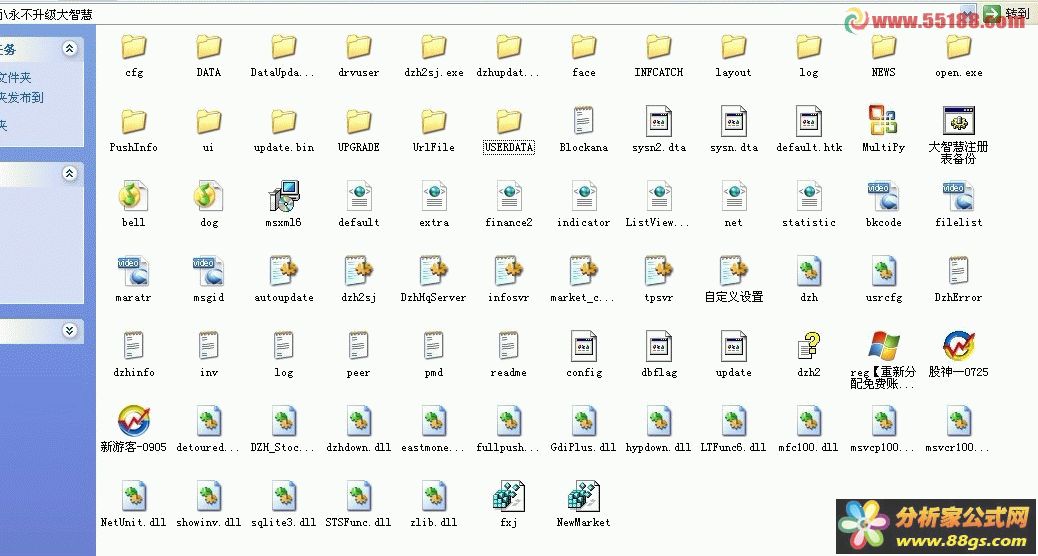
Task: Select the open.exe folder
Action: pyautogui.click(x=958, y=56)
